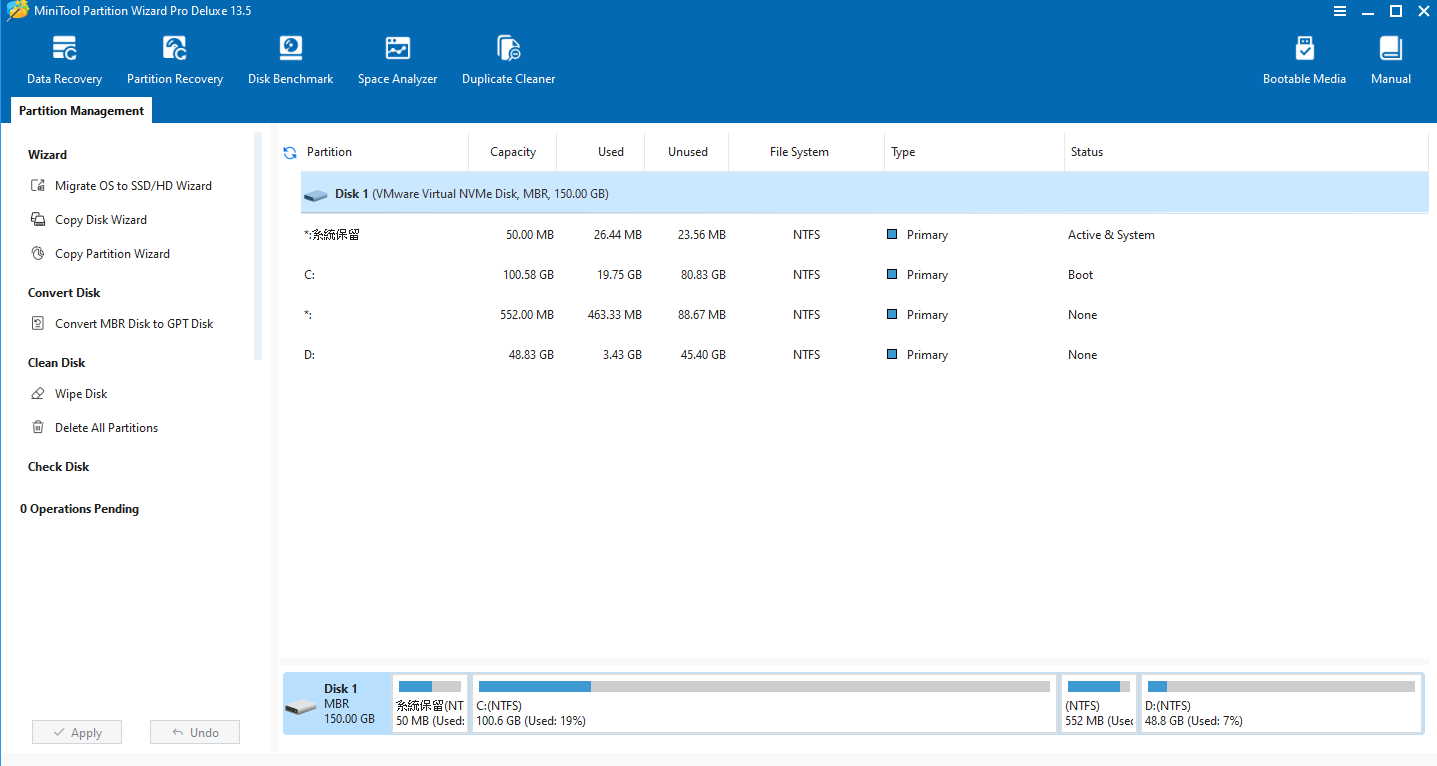The image size is (1437, 766).
Task: Click the Active & System status cell
Action: pos(1111,235)
